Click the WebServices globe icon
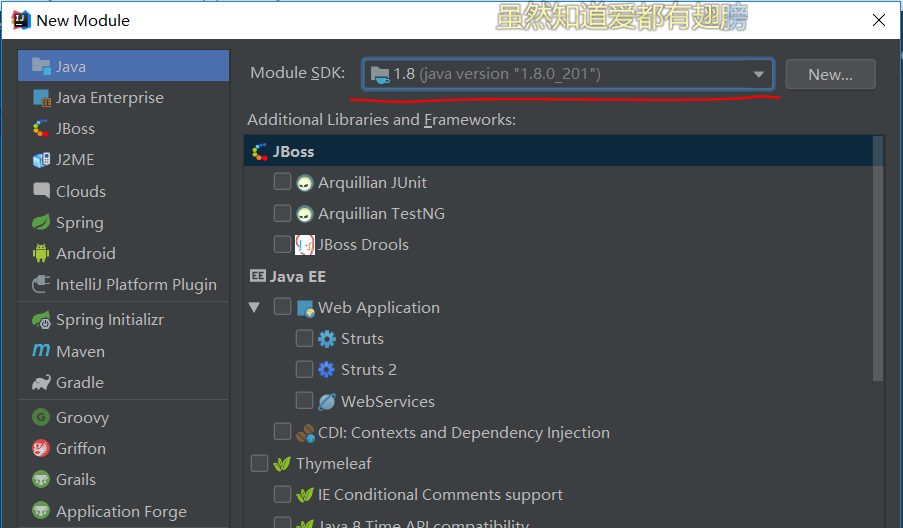 [327, 401]
